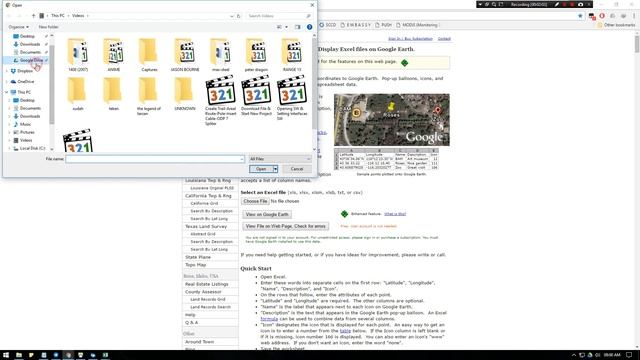
Task: Open the Windows Start menu
Action: coord(6,355)
